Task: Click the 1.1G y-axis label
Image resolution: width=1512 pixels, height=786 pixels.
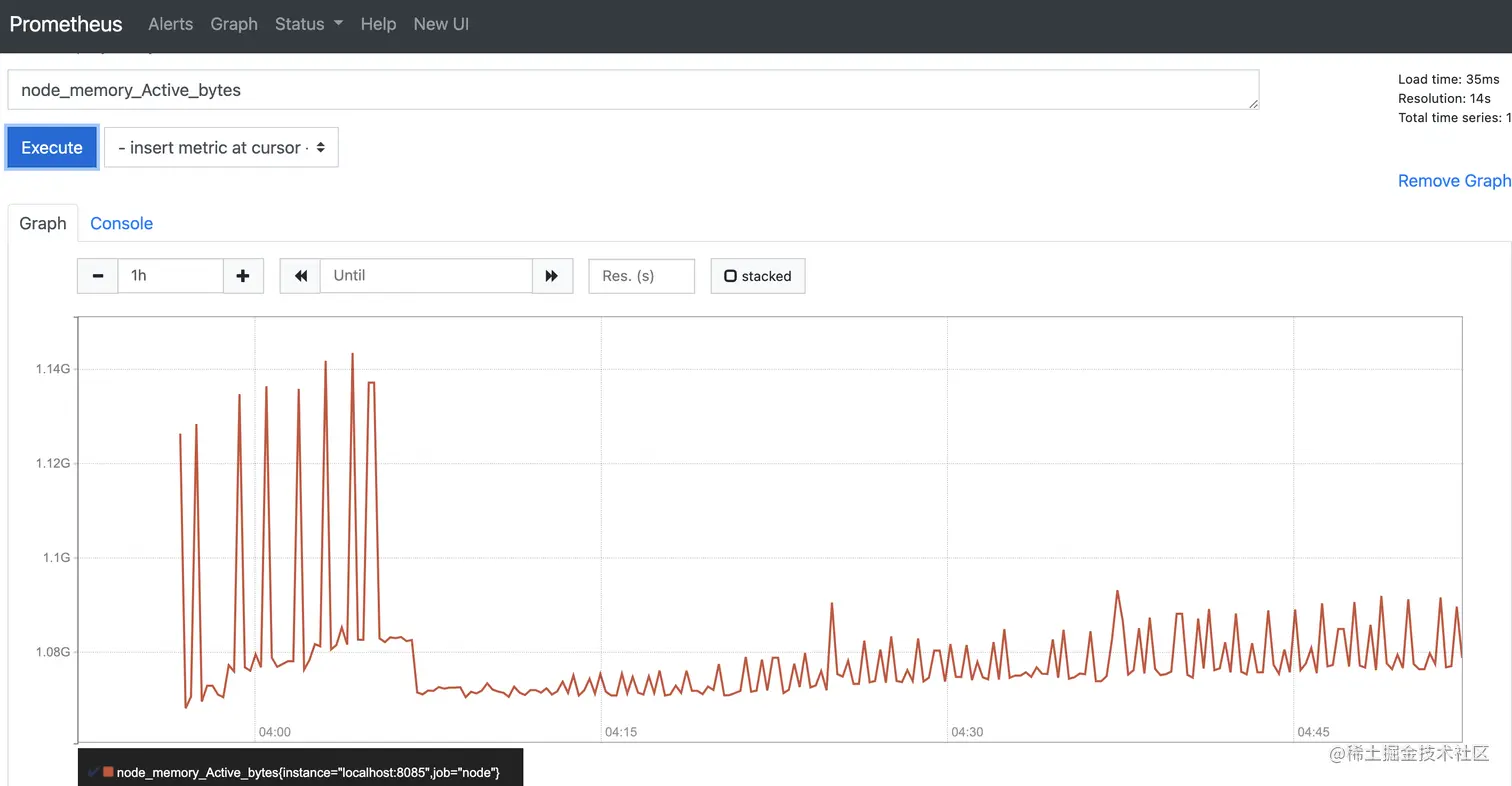Action: [x=57, y=558]
